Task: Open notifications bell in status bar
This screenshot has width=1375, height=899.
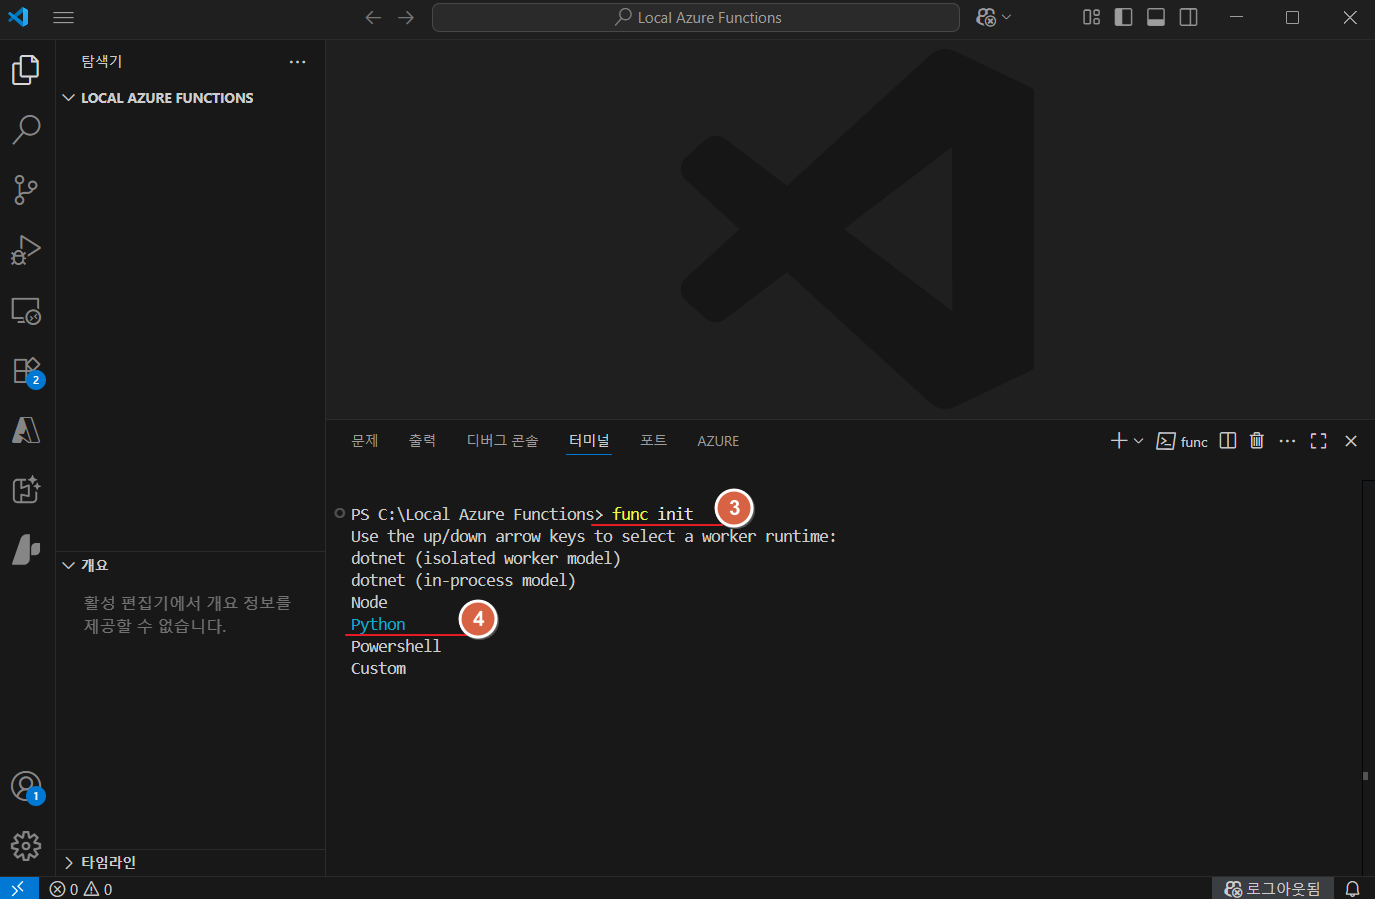Action: (1352, 889)
